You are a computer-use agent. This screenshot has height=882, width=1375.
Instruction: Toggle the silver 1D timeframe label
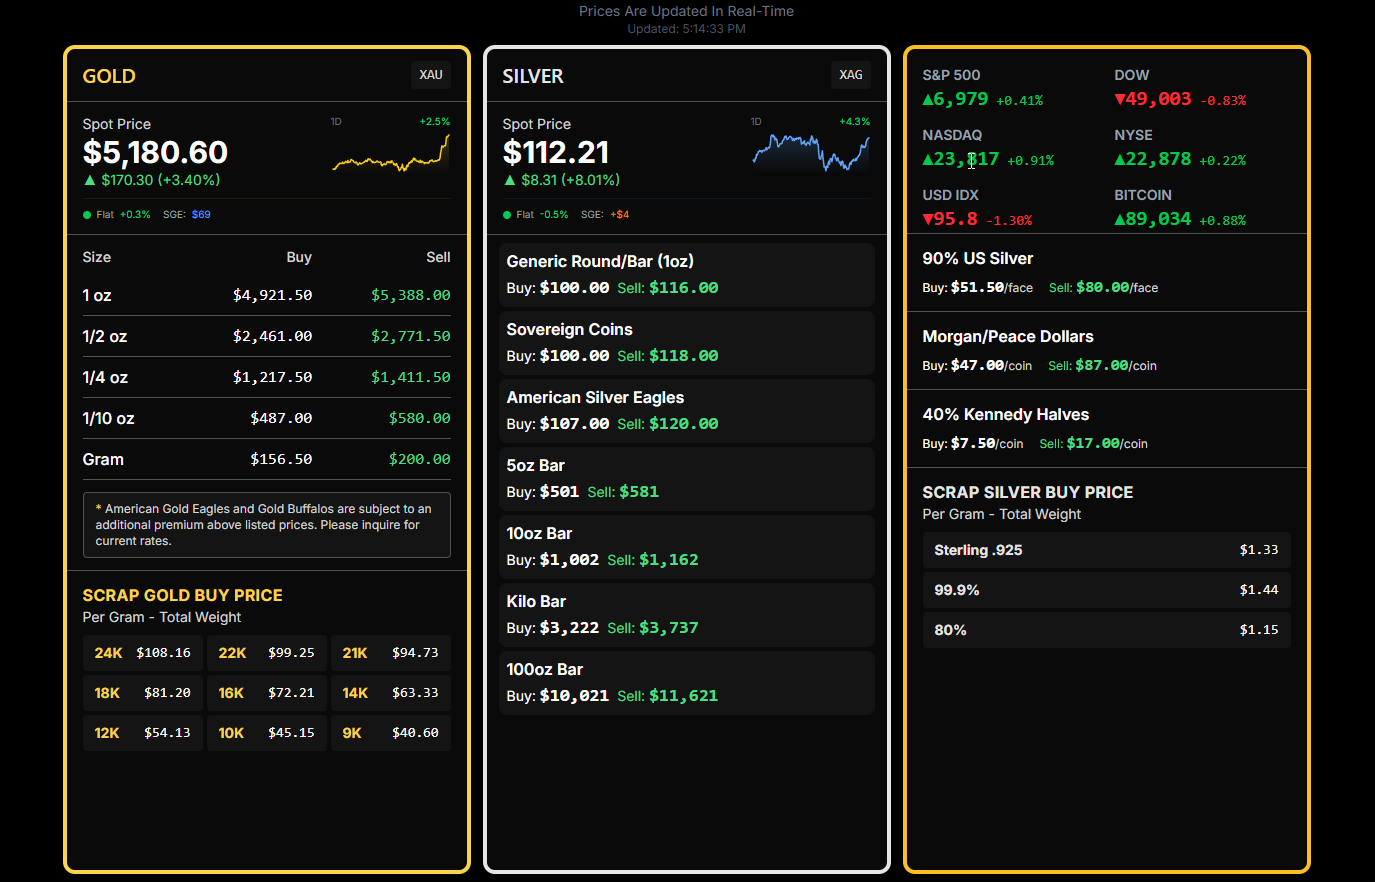point(755,121)
